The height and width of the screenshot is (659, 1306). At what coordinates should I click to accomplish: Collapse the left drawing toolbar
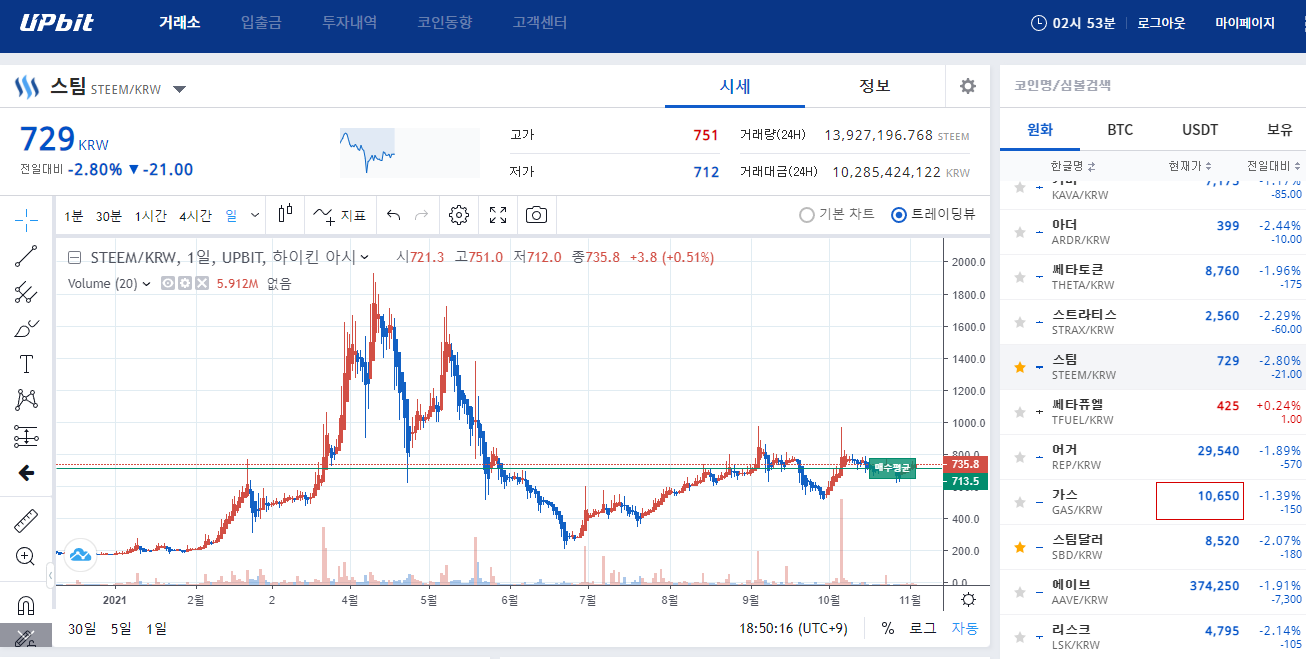(50, 575)
